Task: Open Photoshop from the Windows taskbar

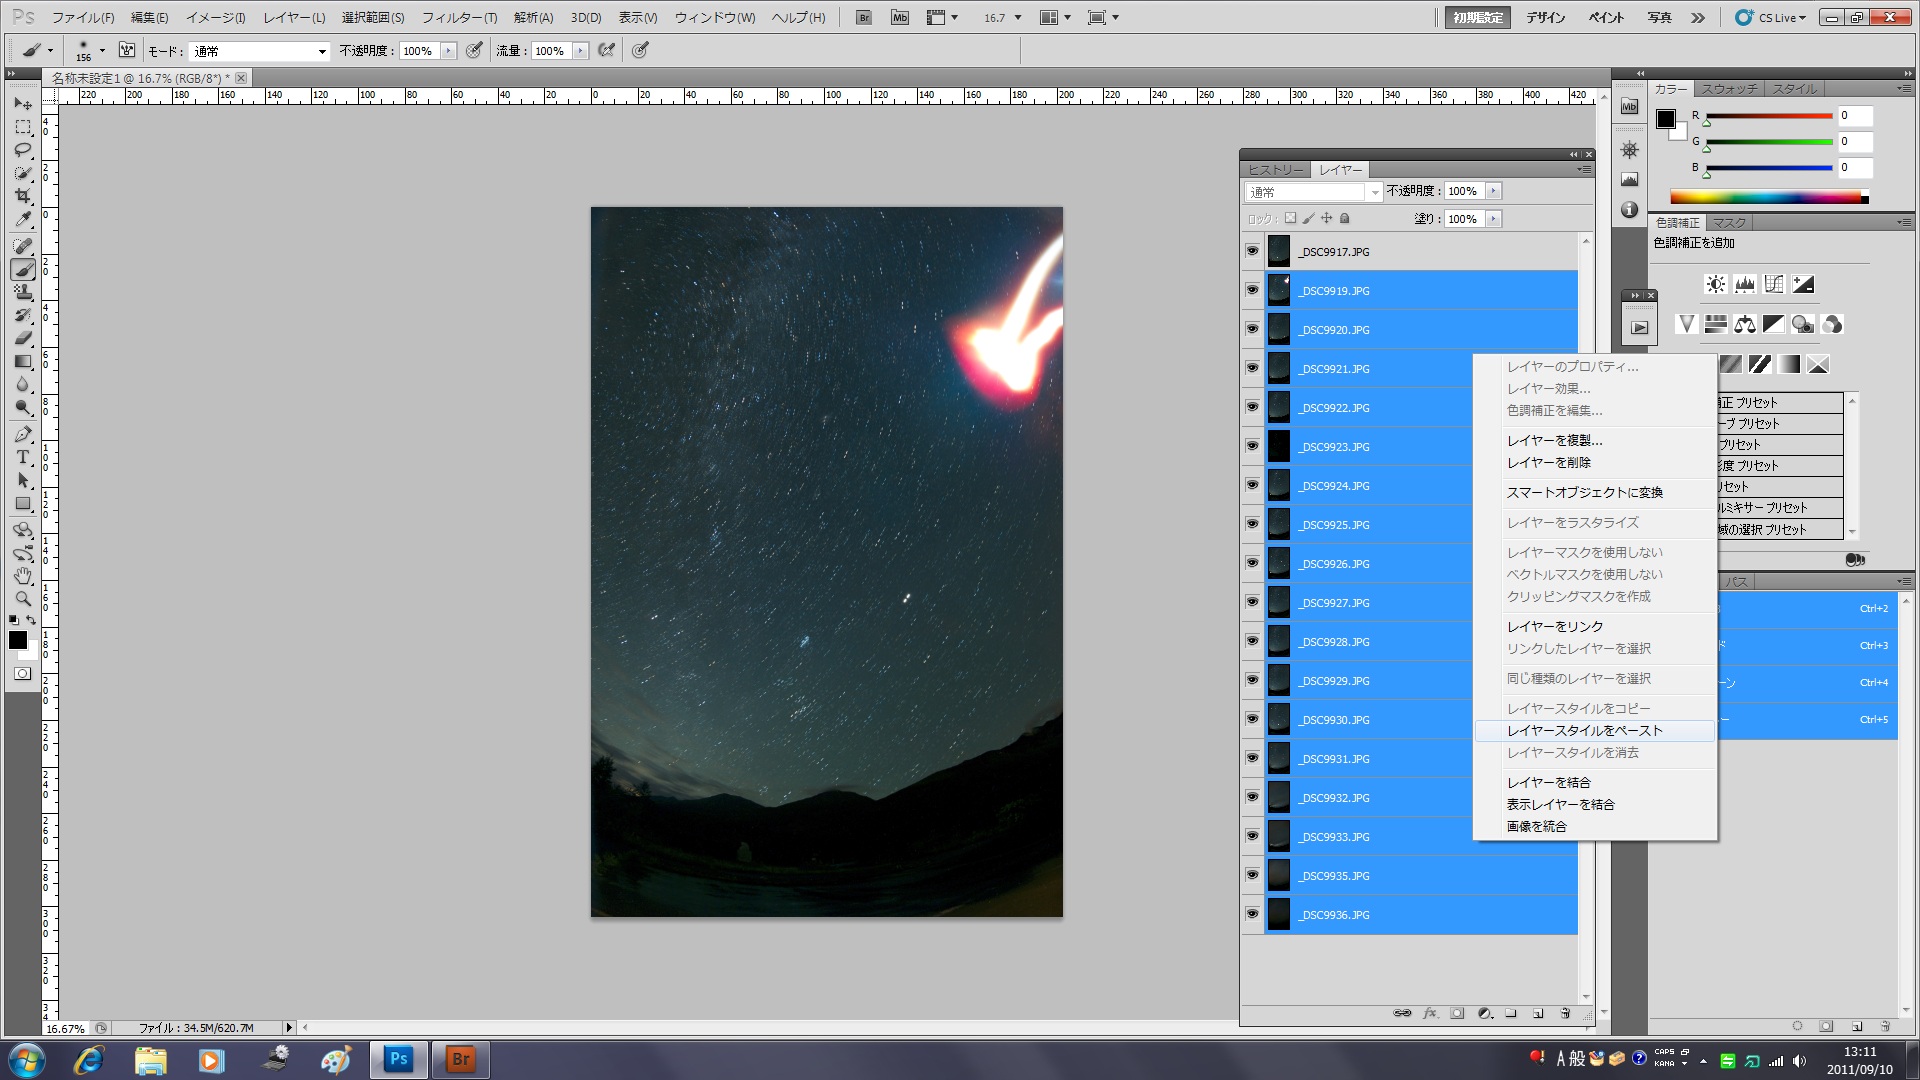Action: click(x=398, y=1059)
